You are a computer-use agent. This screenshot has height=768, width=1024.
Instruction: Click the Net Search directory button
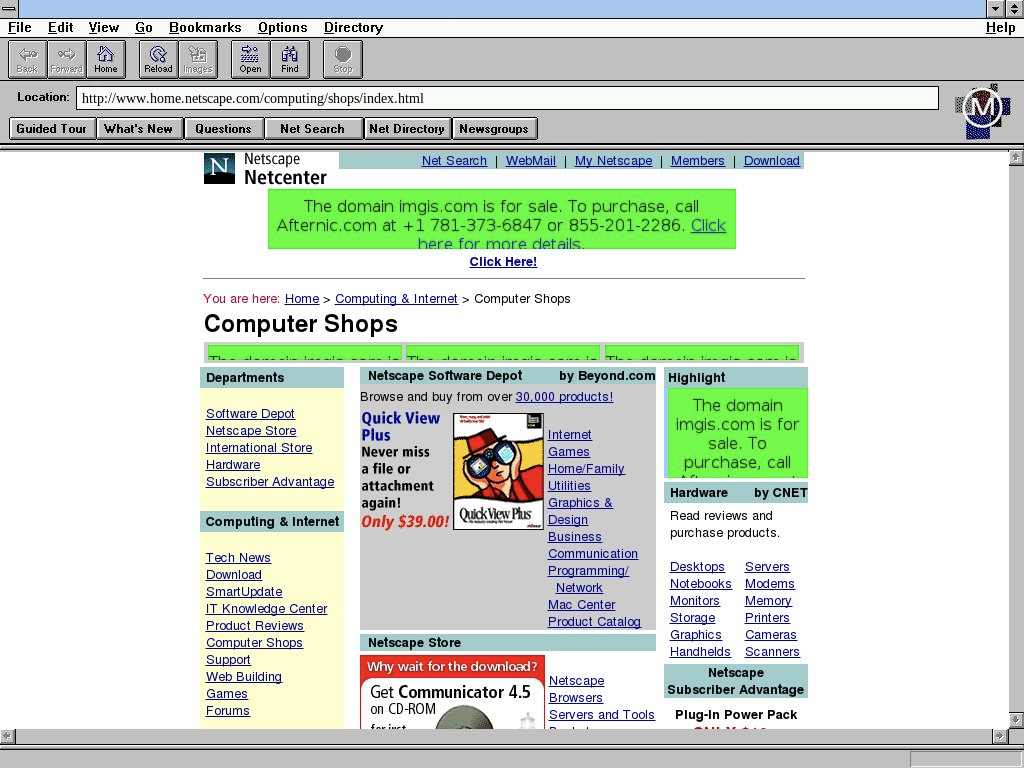(312, 128)
